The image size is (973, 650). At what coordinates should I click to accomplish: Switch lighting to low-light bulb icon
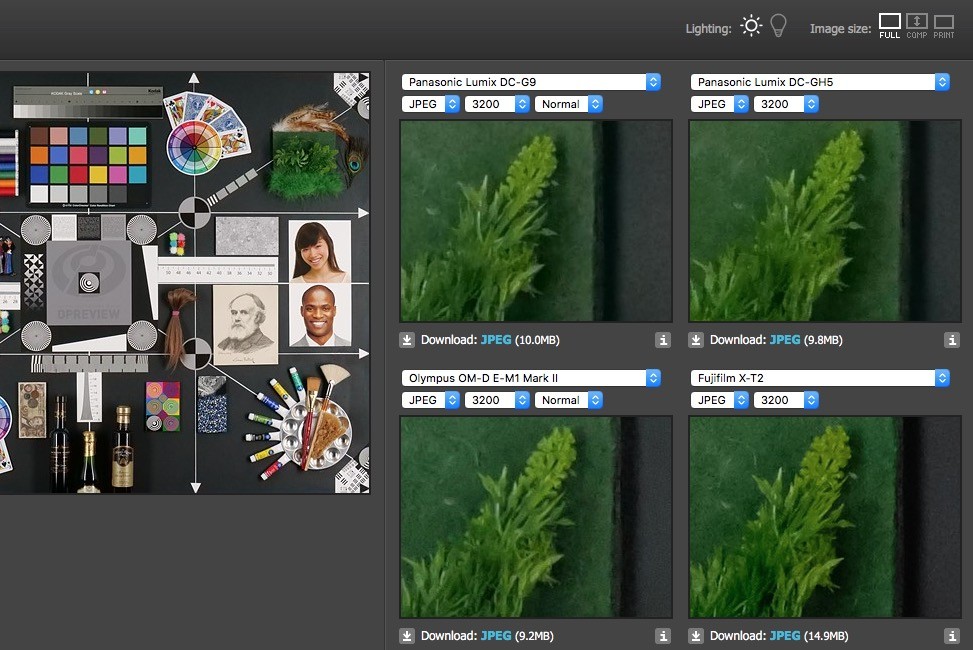point(778,26)
